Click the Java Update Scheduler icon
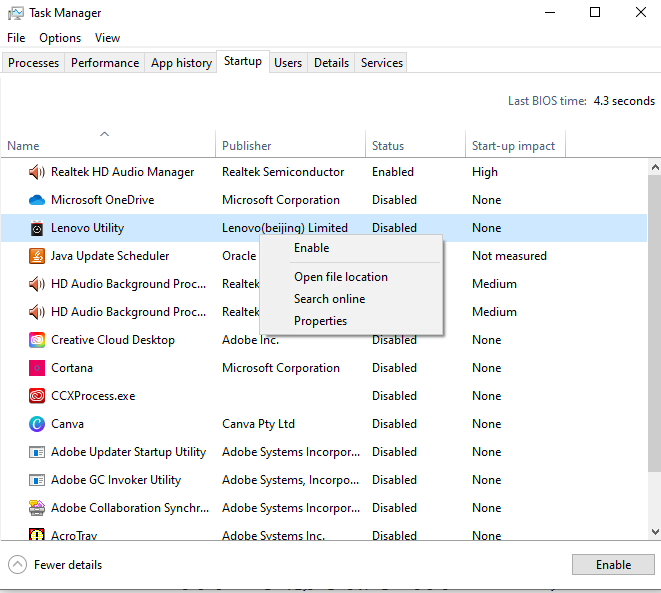This screenshot has width=661, height=593. [x=37, y=256]
